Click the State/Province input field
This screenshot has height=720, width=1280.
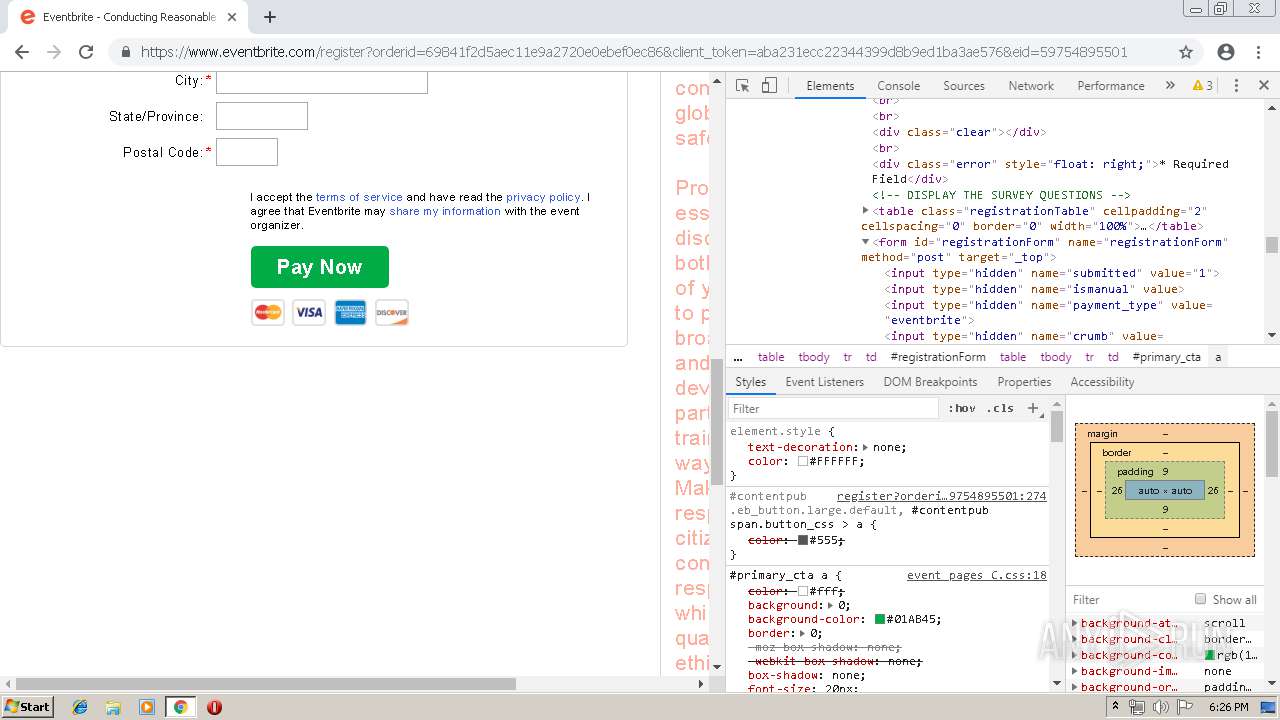click(x=262, y=116)
